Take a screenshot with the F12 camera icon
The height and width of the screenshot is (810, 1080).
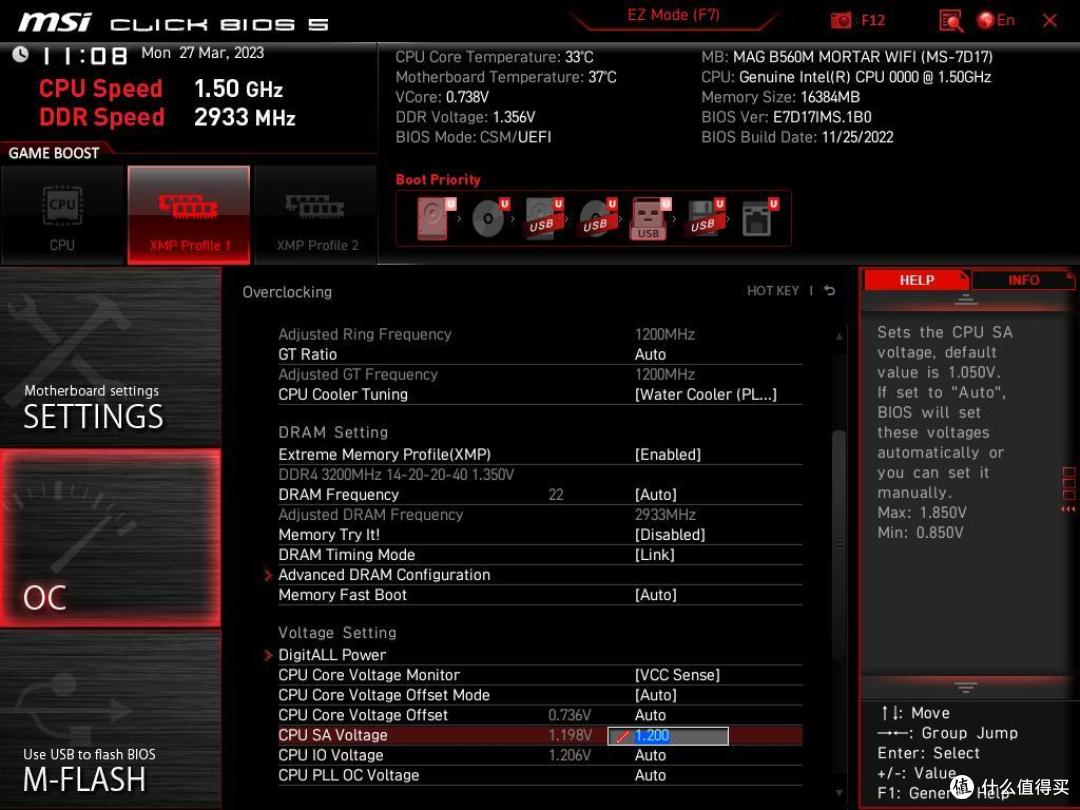(x=840, y=21)
